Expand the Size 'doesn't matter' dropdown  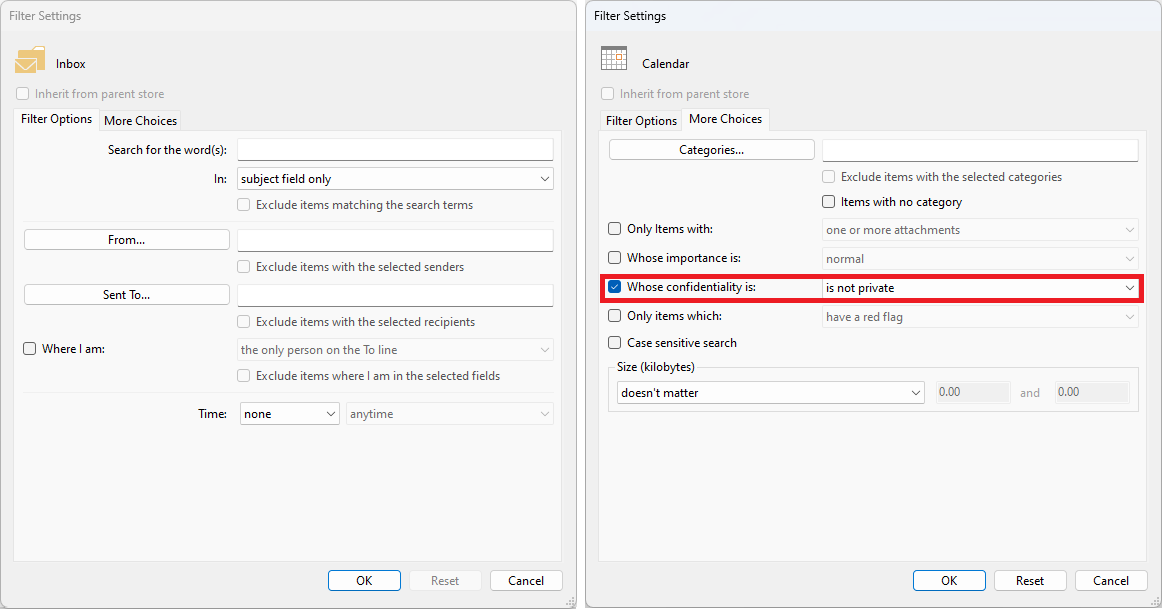tap(769, 393)
